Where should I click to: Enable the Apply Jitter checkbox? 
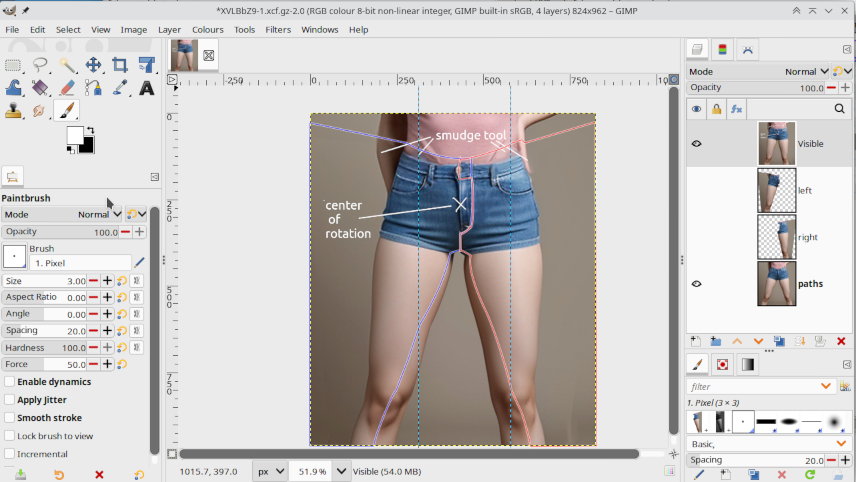tap(10, 400)
